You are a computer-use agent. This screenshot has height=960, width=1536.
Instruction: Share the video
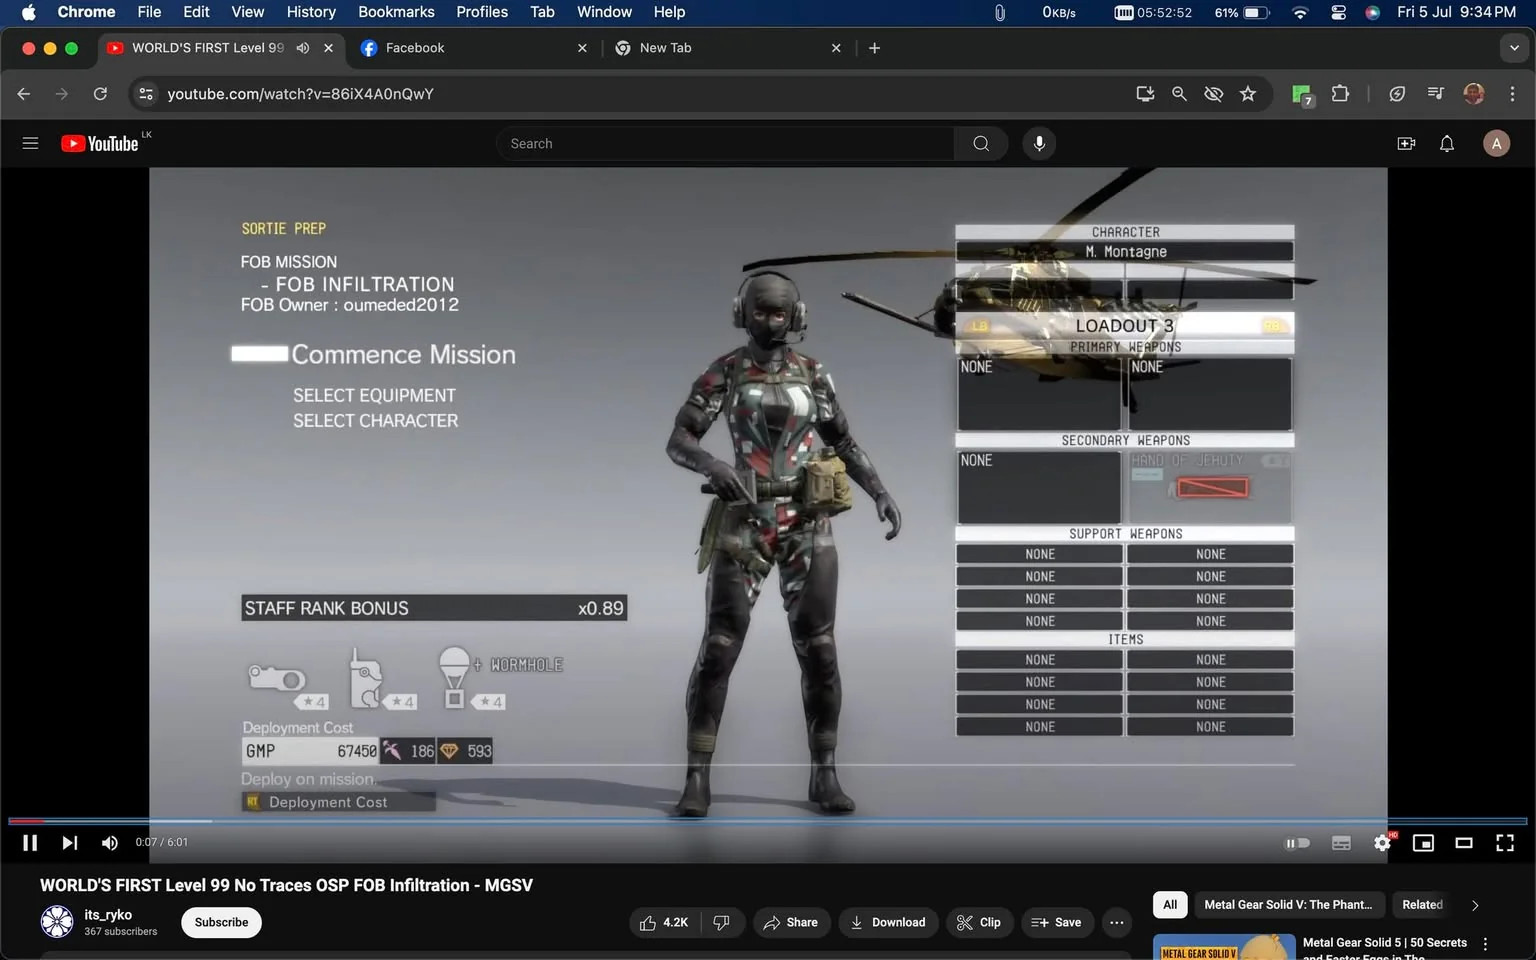click(x=790, y=922)
